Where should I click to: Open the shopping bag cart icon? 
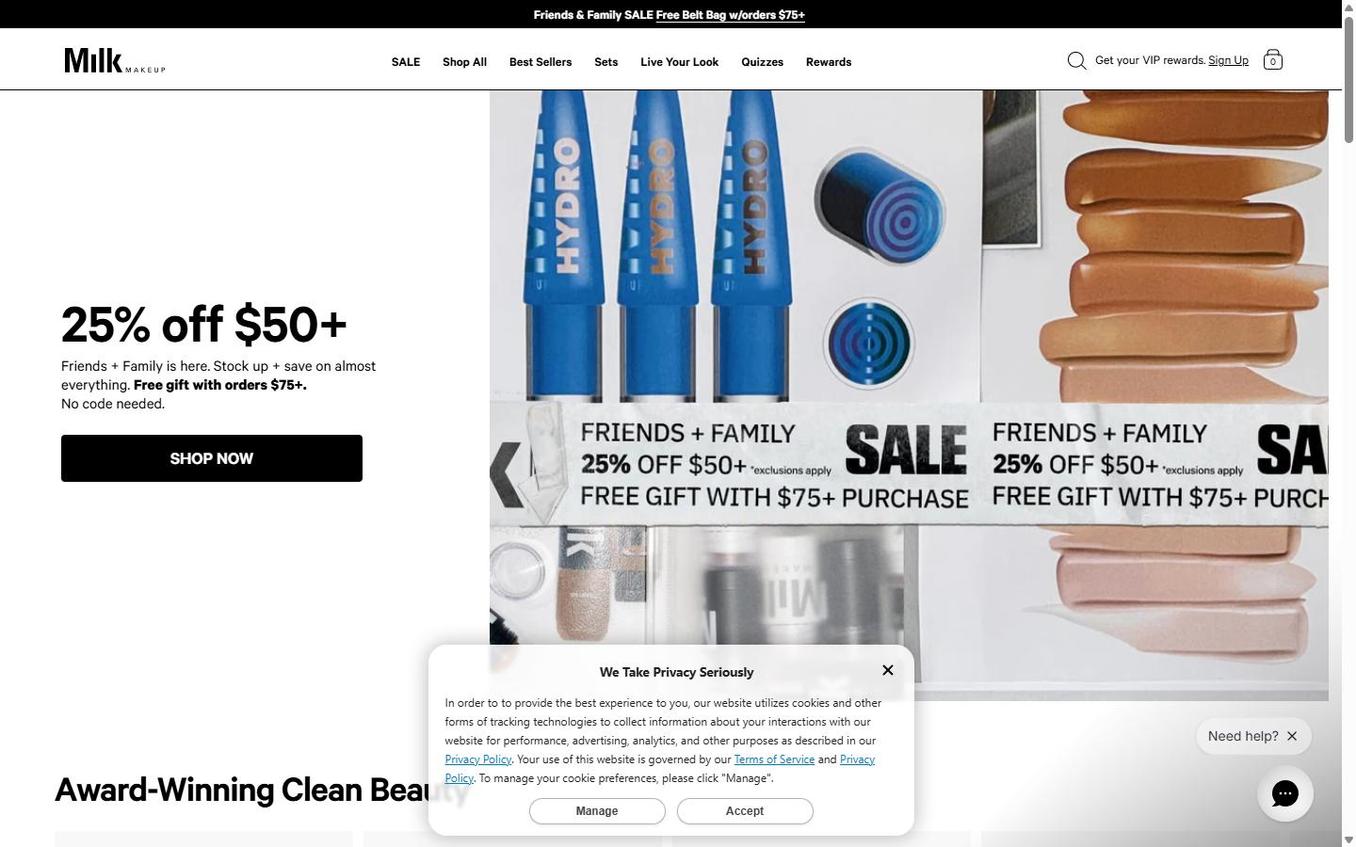(x=1272, y=60)
